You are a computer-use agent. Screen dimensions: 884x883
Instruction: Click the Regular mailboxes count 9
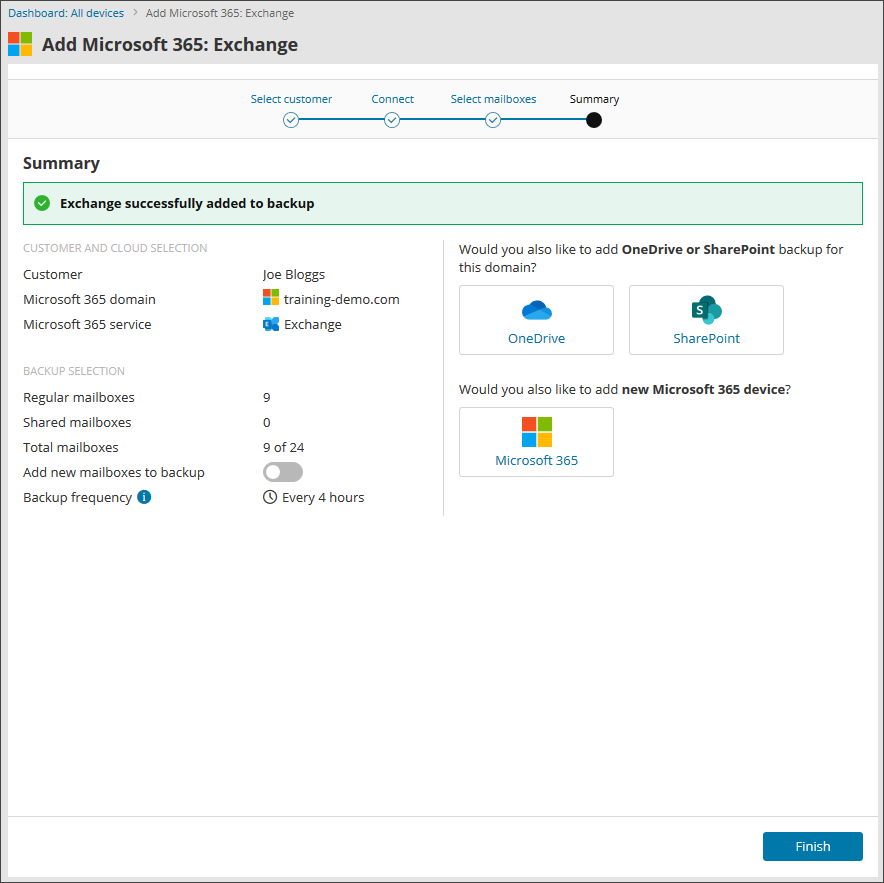(267, 398)
